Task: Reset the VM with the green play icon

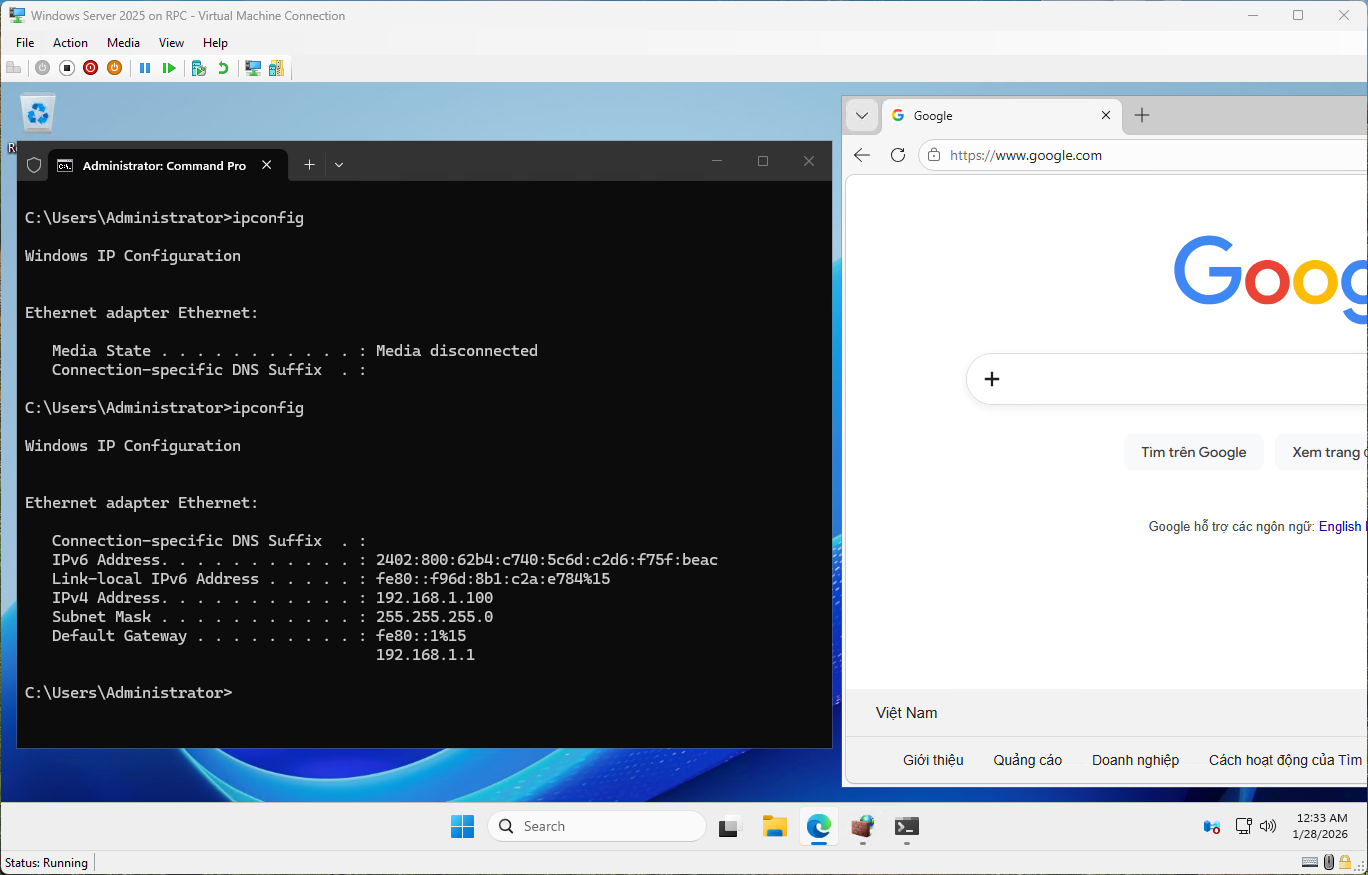Action: tap(169, 68)
